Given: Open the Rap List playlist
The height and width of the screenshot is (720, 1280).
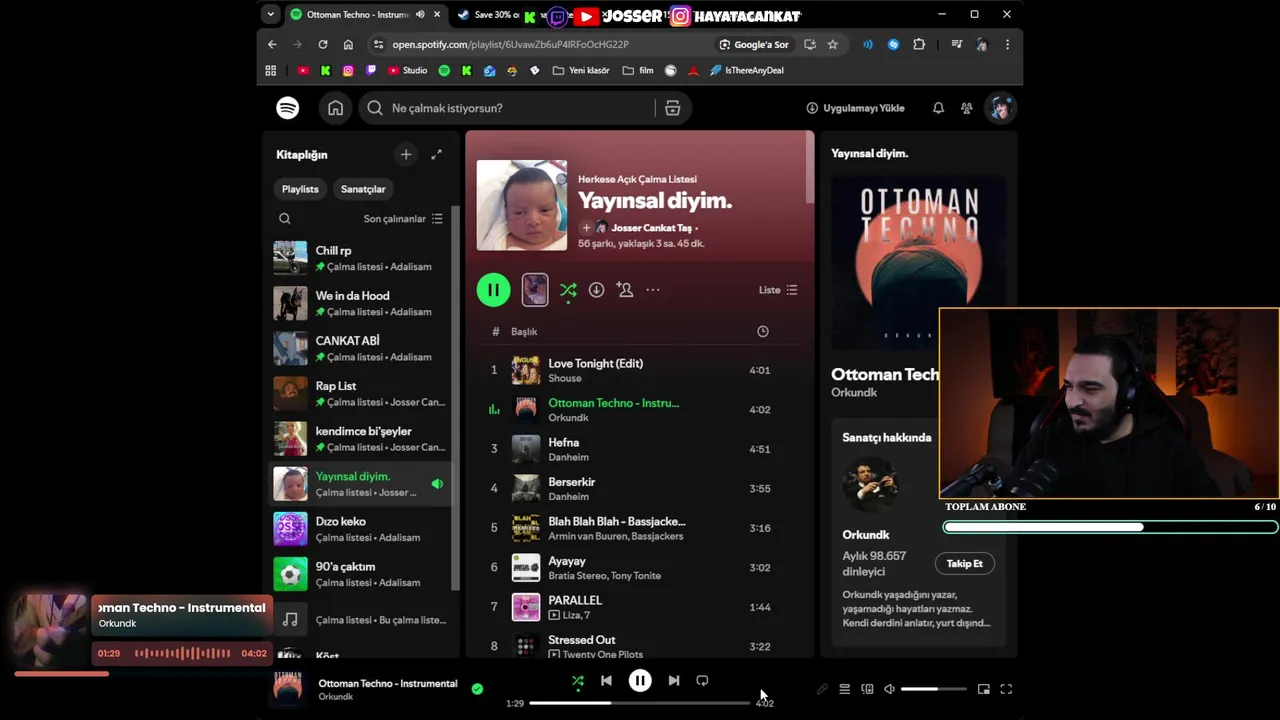Looking at the screenshot, I should click(360, 393).
